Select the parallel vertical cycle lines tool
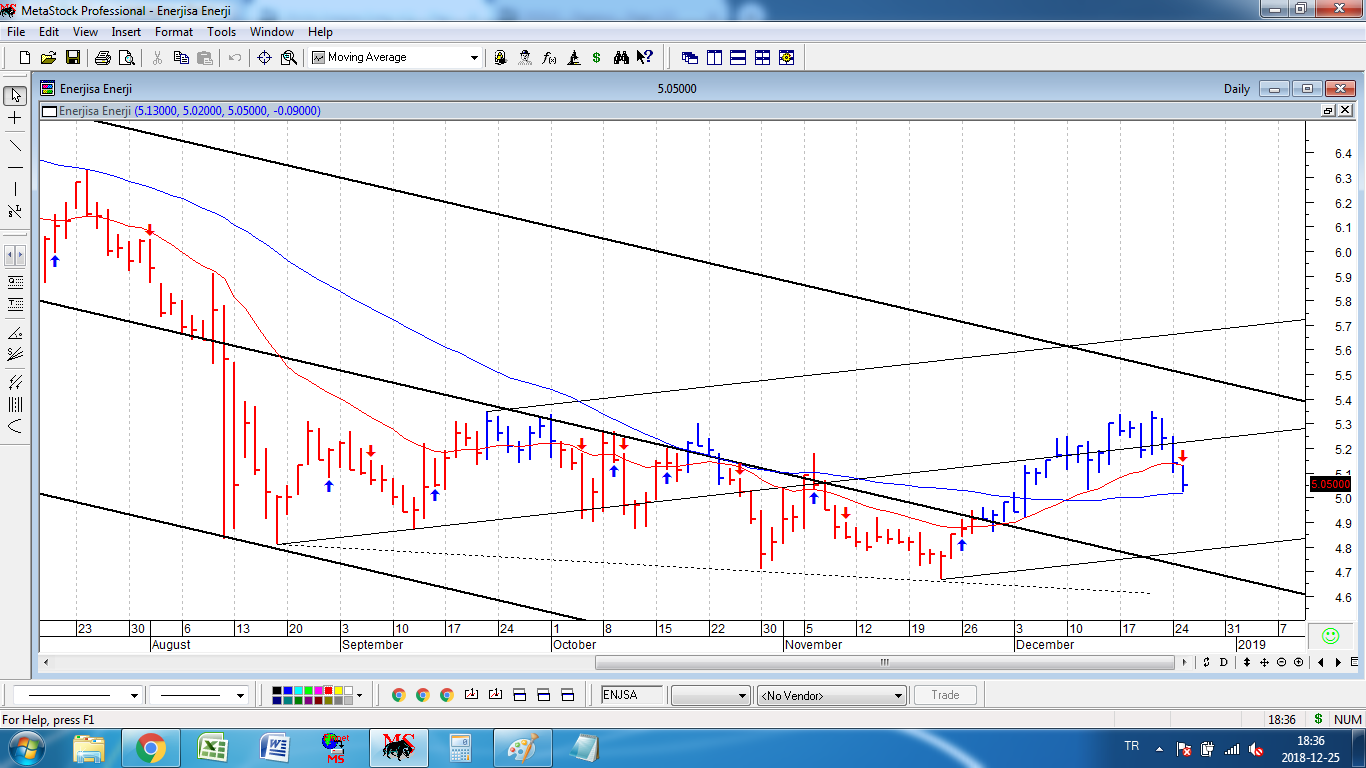 15,404
